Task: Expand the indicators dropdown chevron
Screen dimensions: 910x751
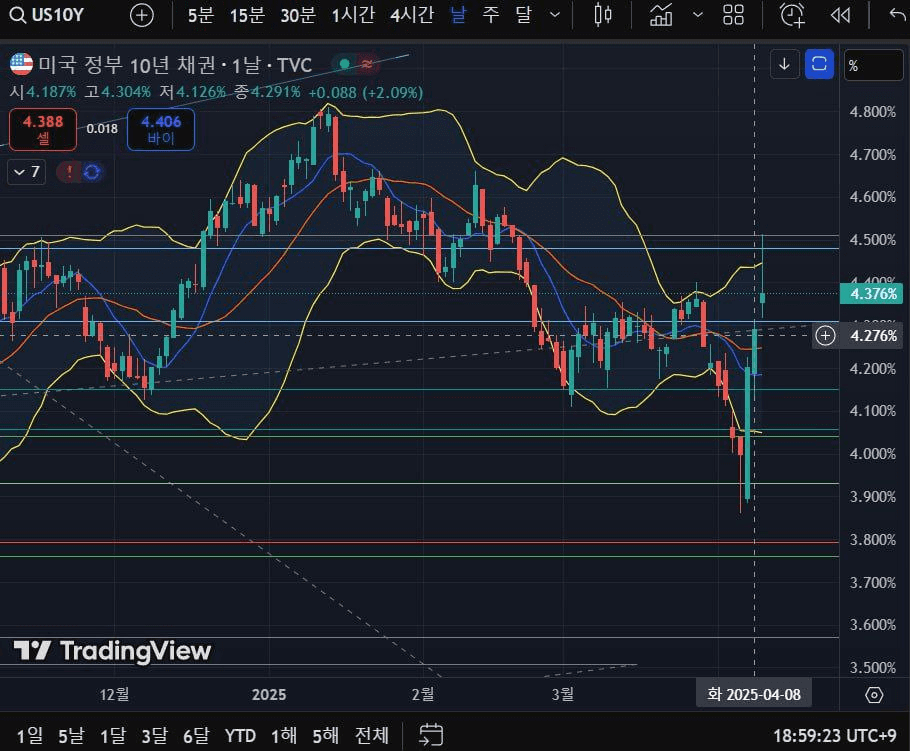Action: (x=698, y=15)
